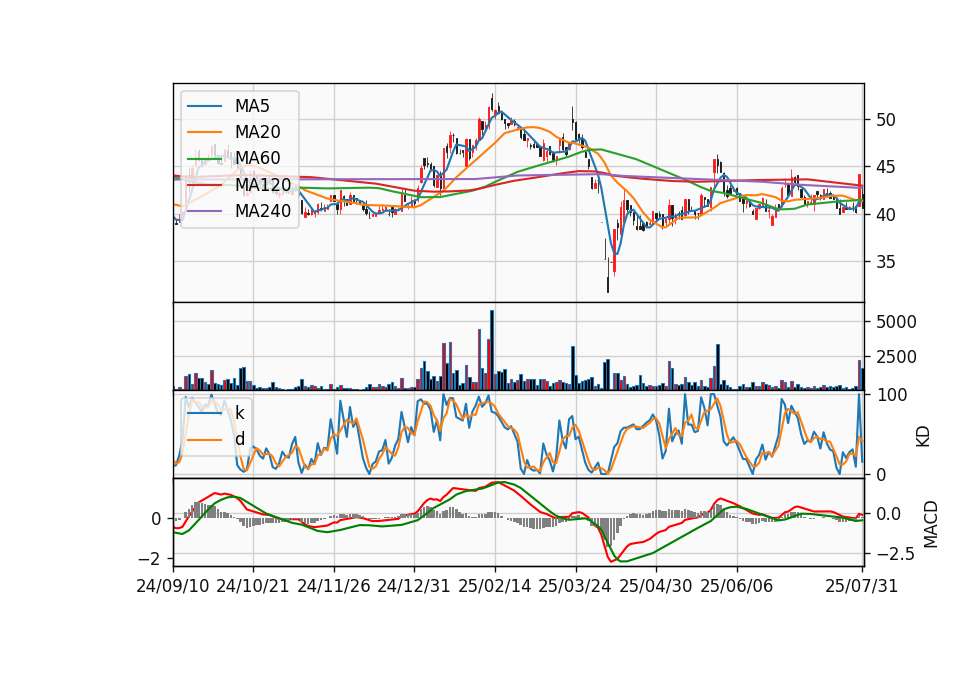The image size is (960, 690).
Task: Click the MA60 legend label
Action: click(257, 158)
